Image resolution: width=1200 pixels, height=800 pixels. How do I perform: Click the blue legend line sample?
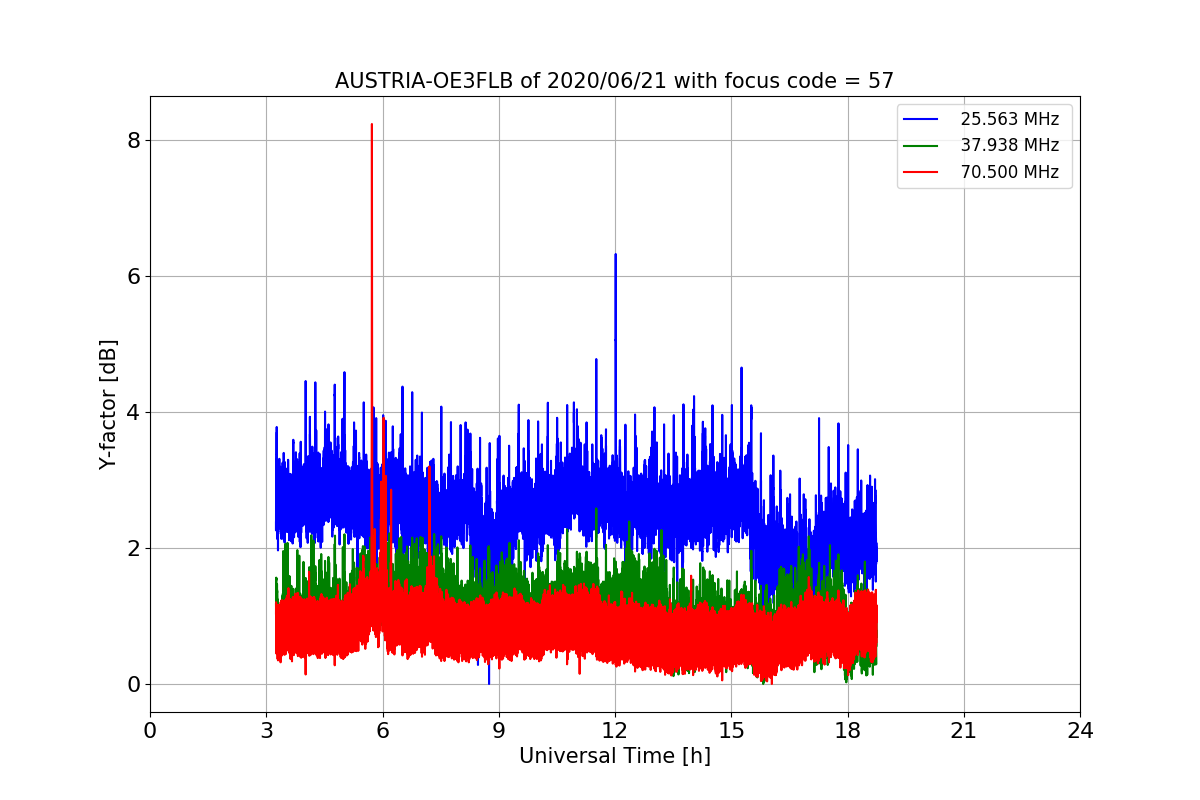pos(922,119)
